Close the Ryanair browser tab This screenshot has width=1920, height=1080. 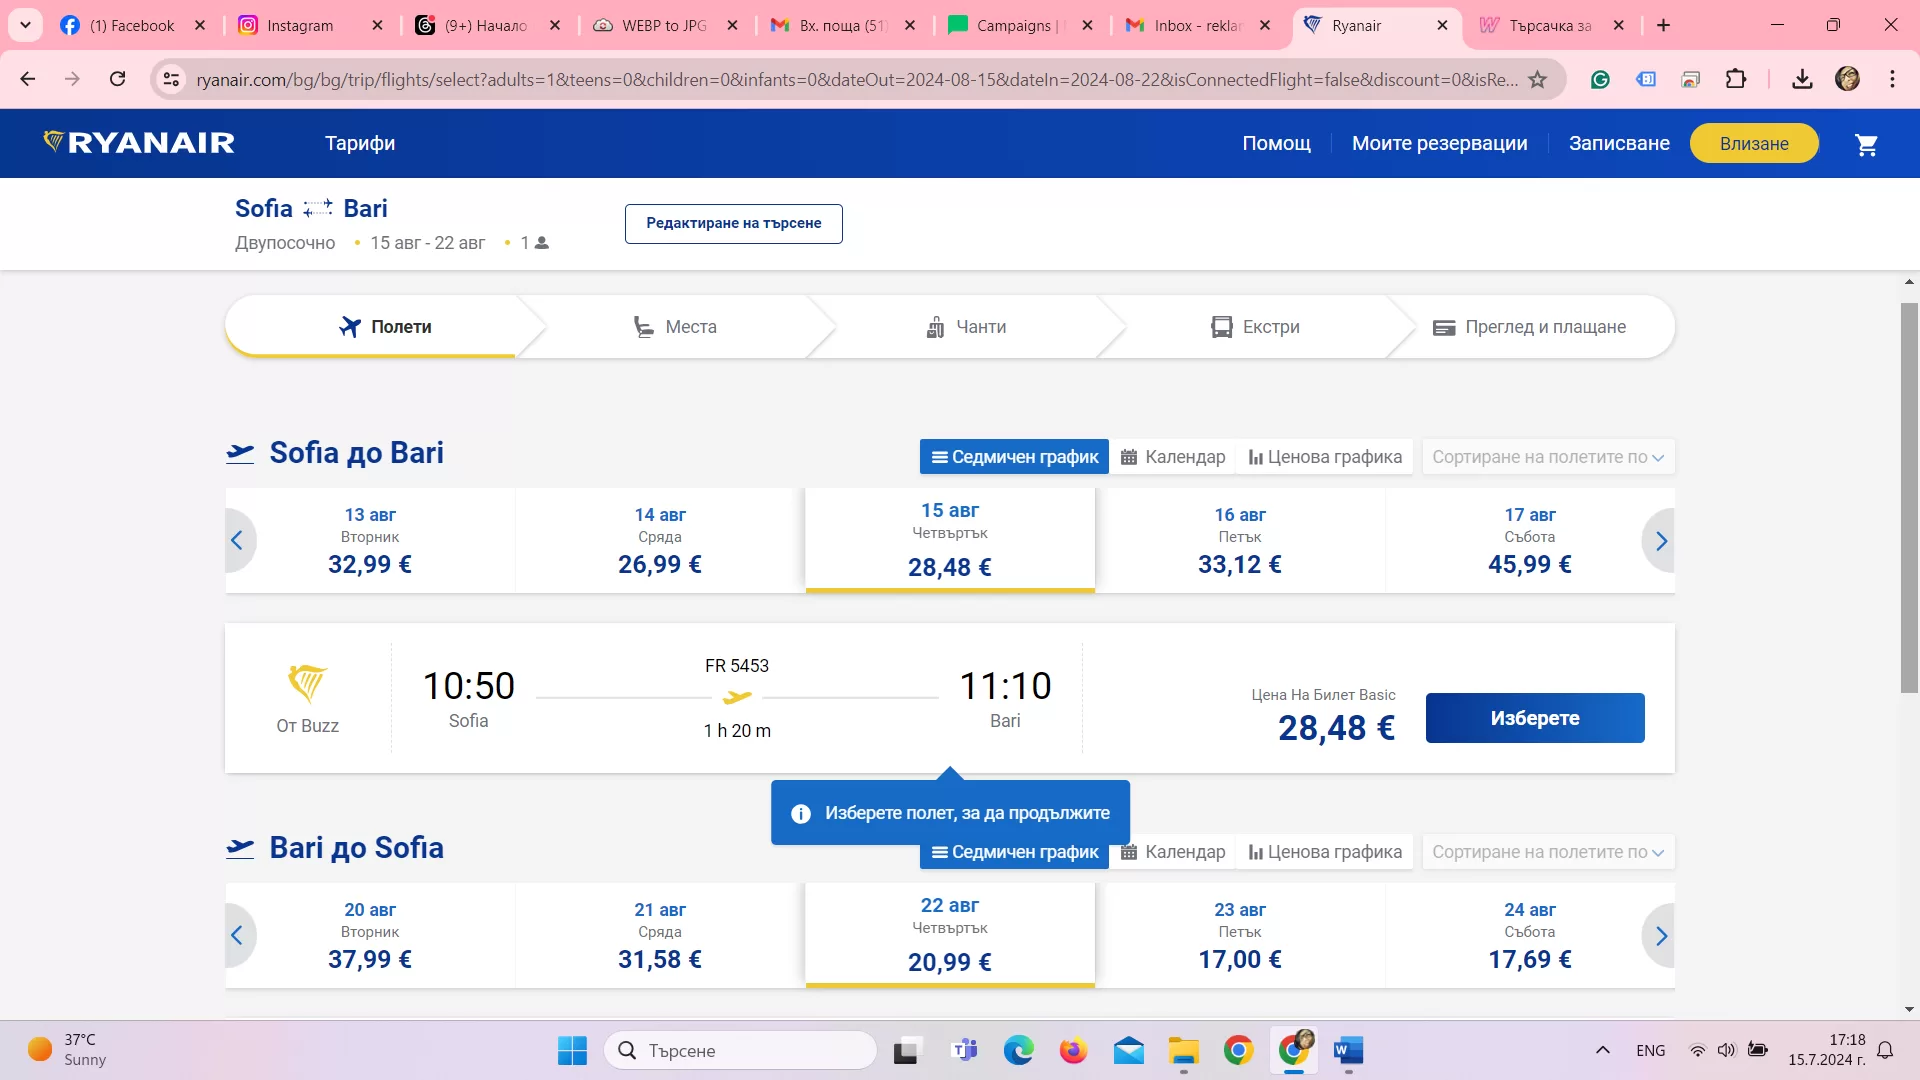(x=1442, y=25)
